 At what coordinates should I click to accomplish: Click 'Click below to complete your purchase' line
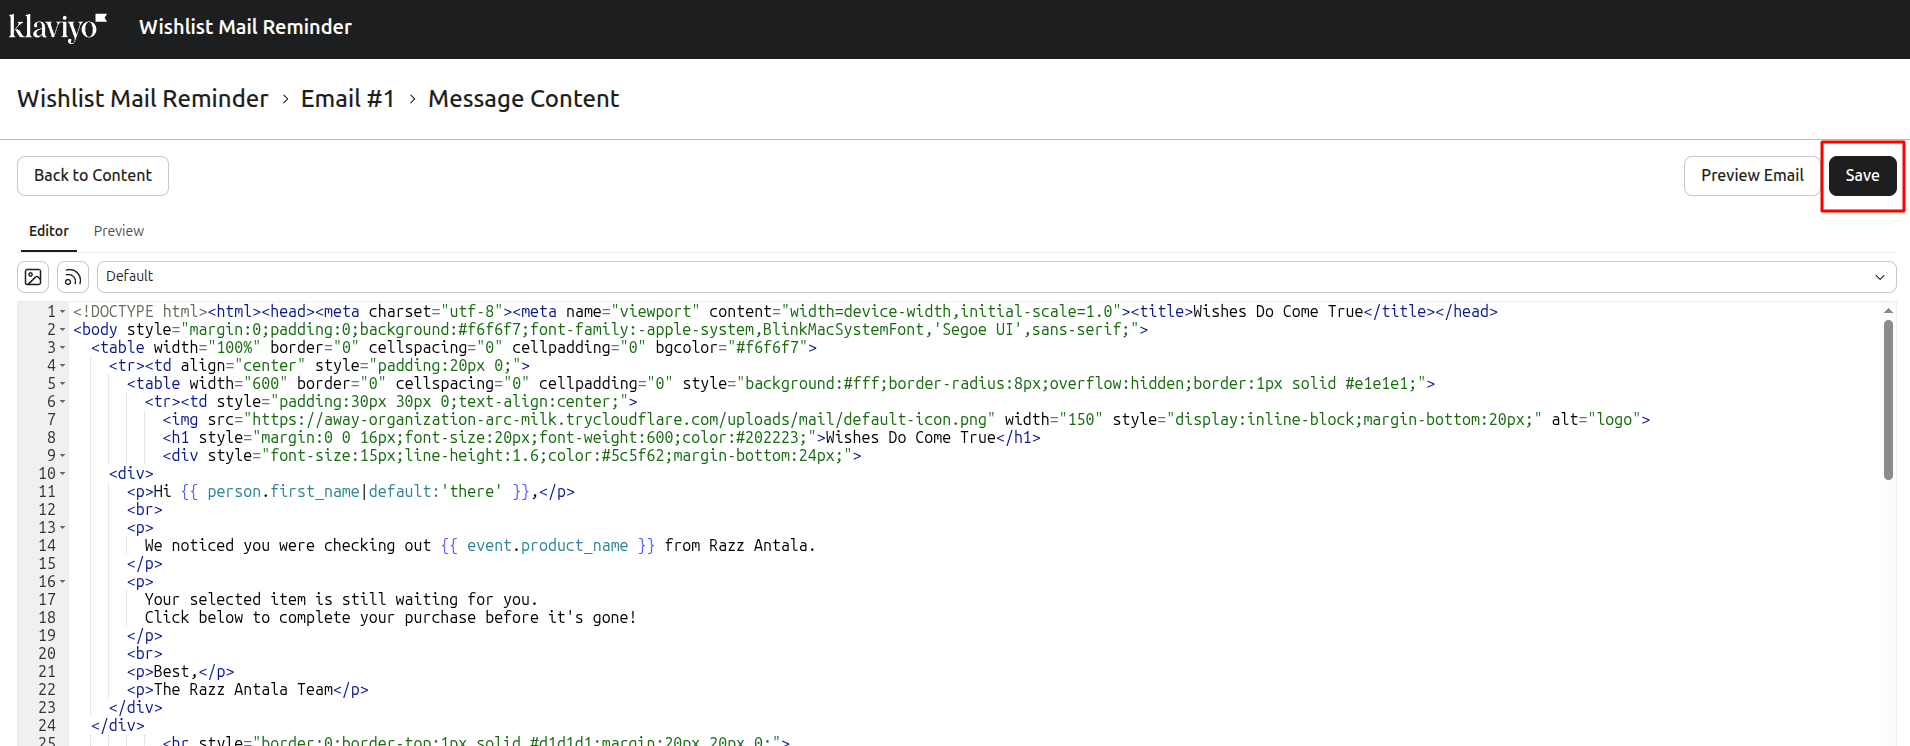pyautogui.click(x=390, y=618)
